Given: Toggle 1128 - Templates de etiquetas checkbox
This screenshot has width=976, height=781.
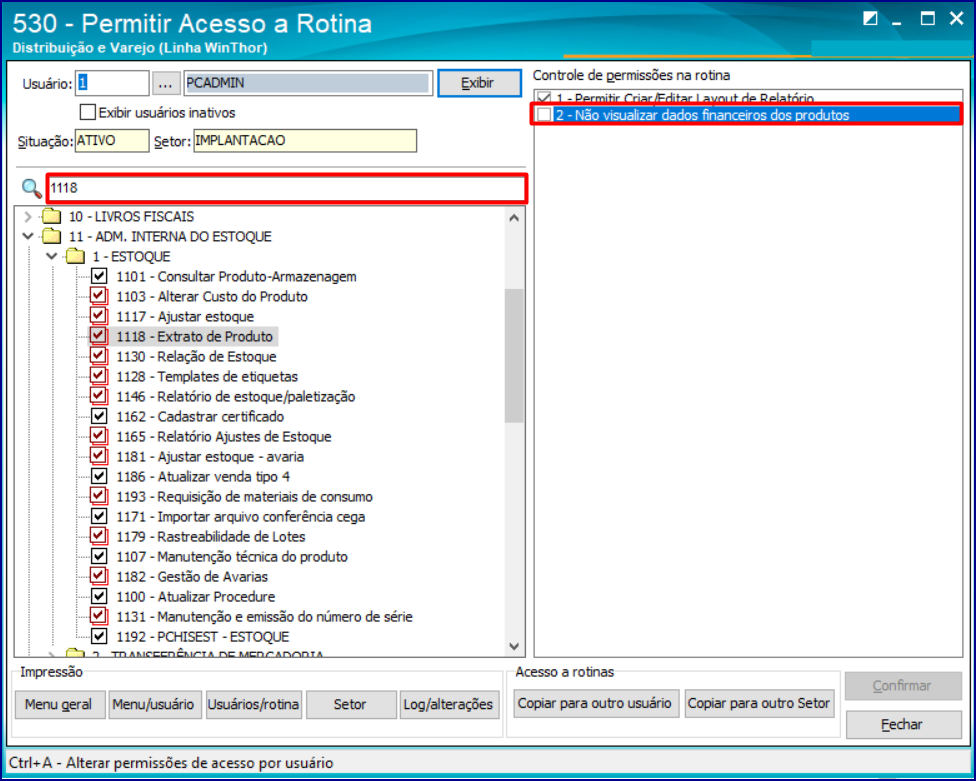Looking at the screenshot, I should tap(99, 376).
